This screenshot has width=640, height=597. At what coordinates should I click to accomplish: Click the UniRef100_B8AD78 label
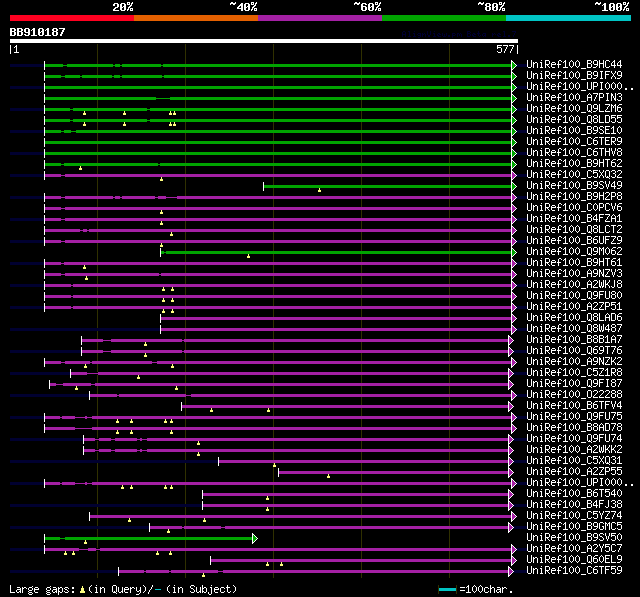coord(574,428)
